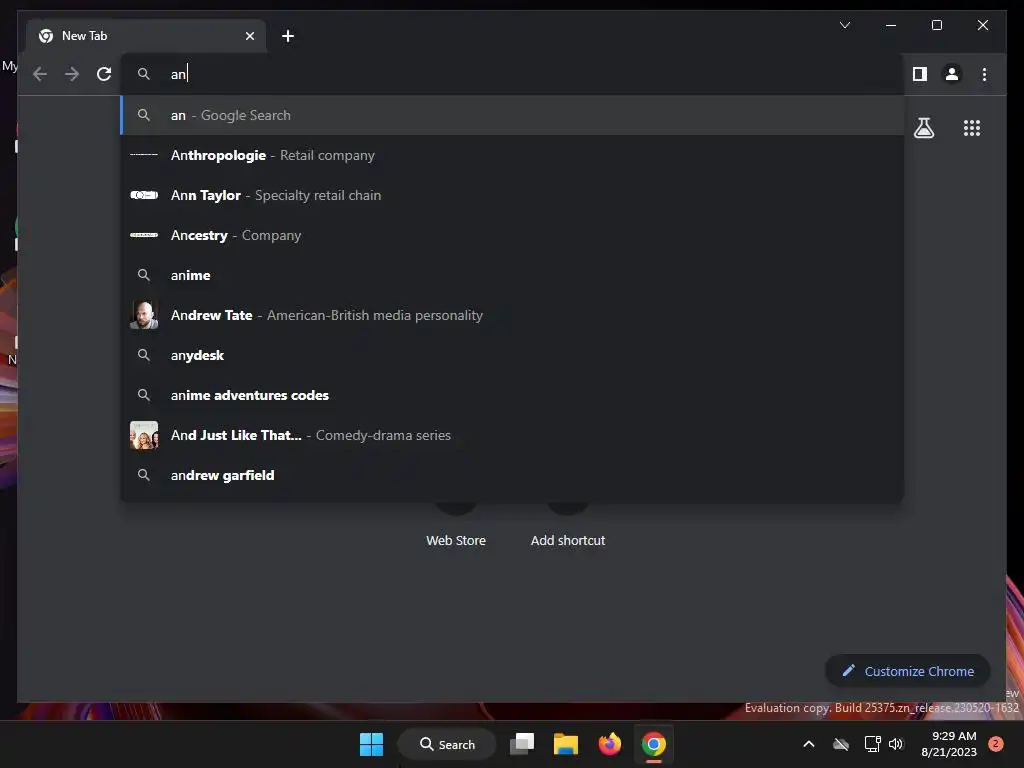Open the taskbar Search box
This screenshot has height=768, width=1024.
pos(447,744)
